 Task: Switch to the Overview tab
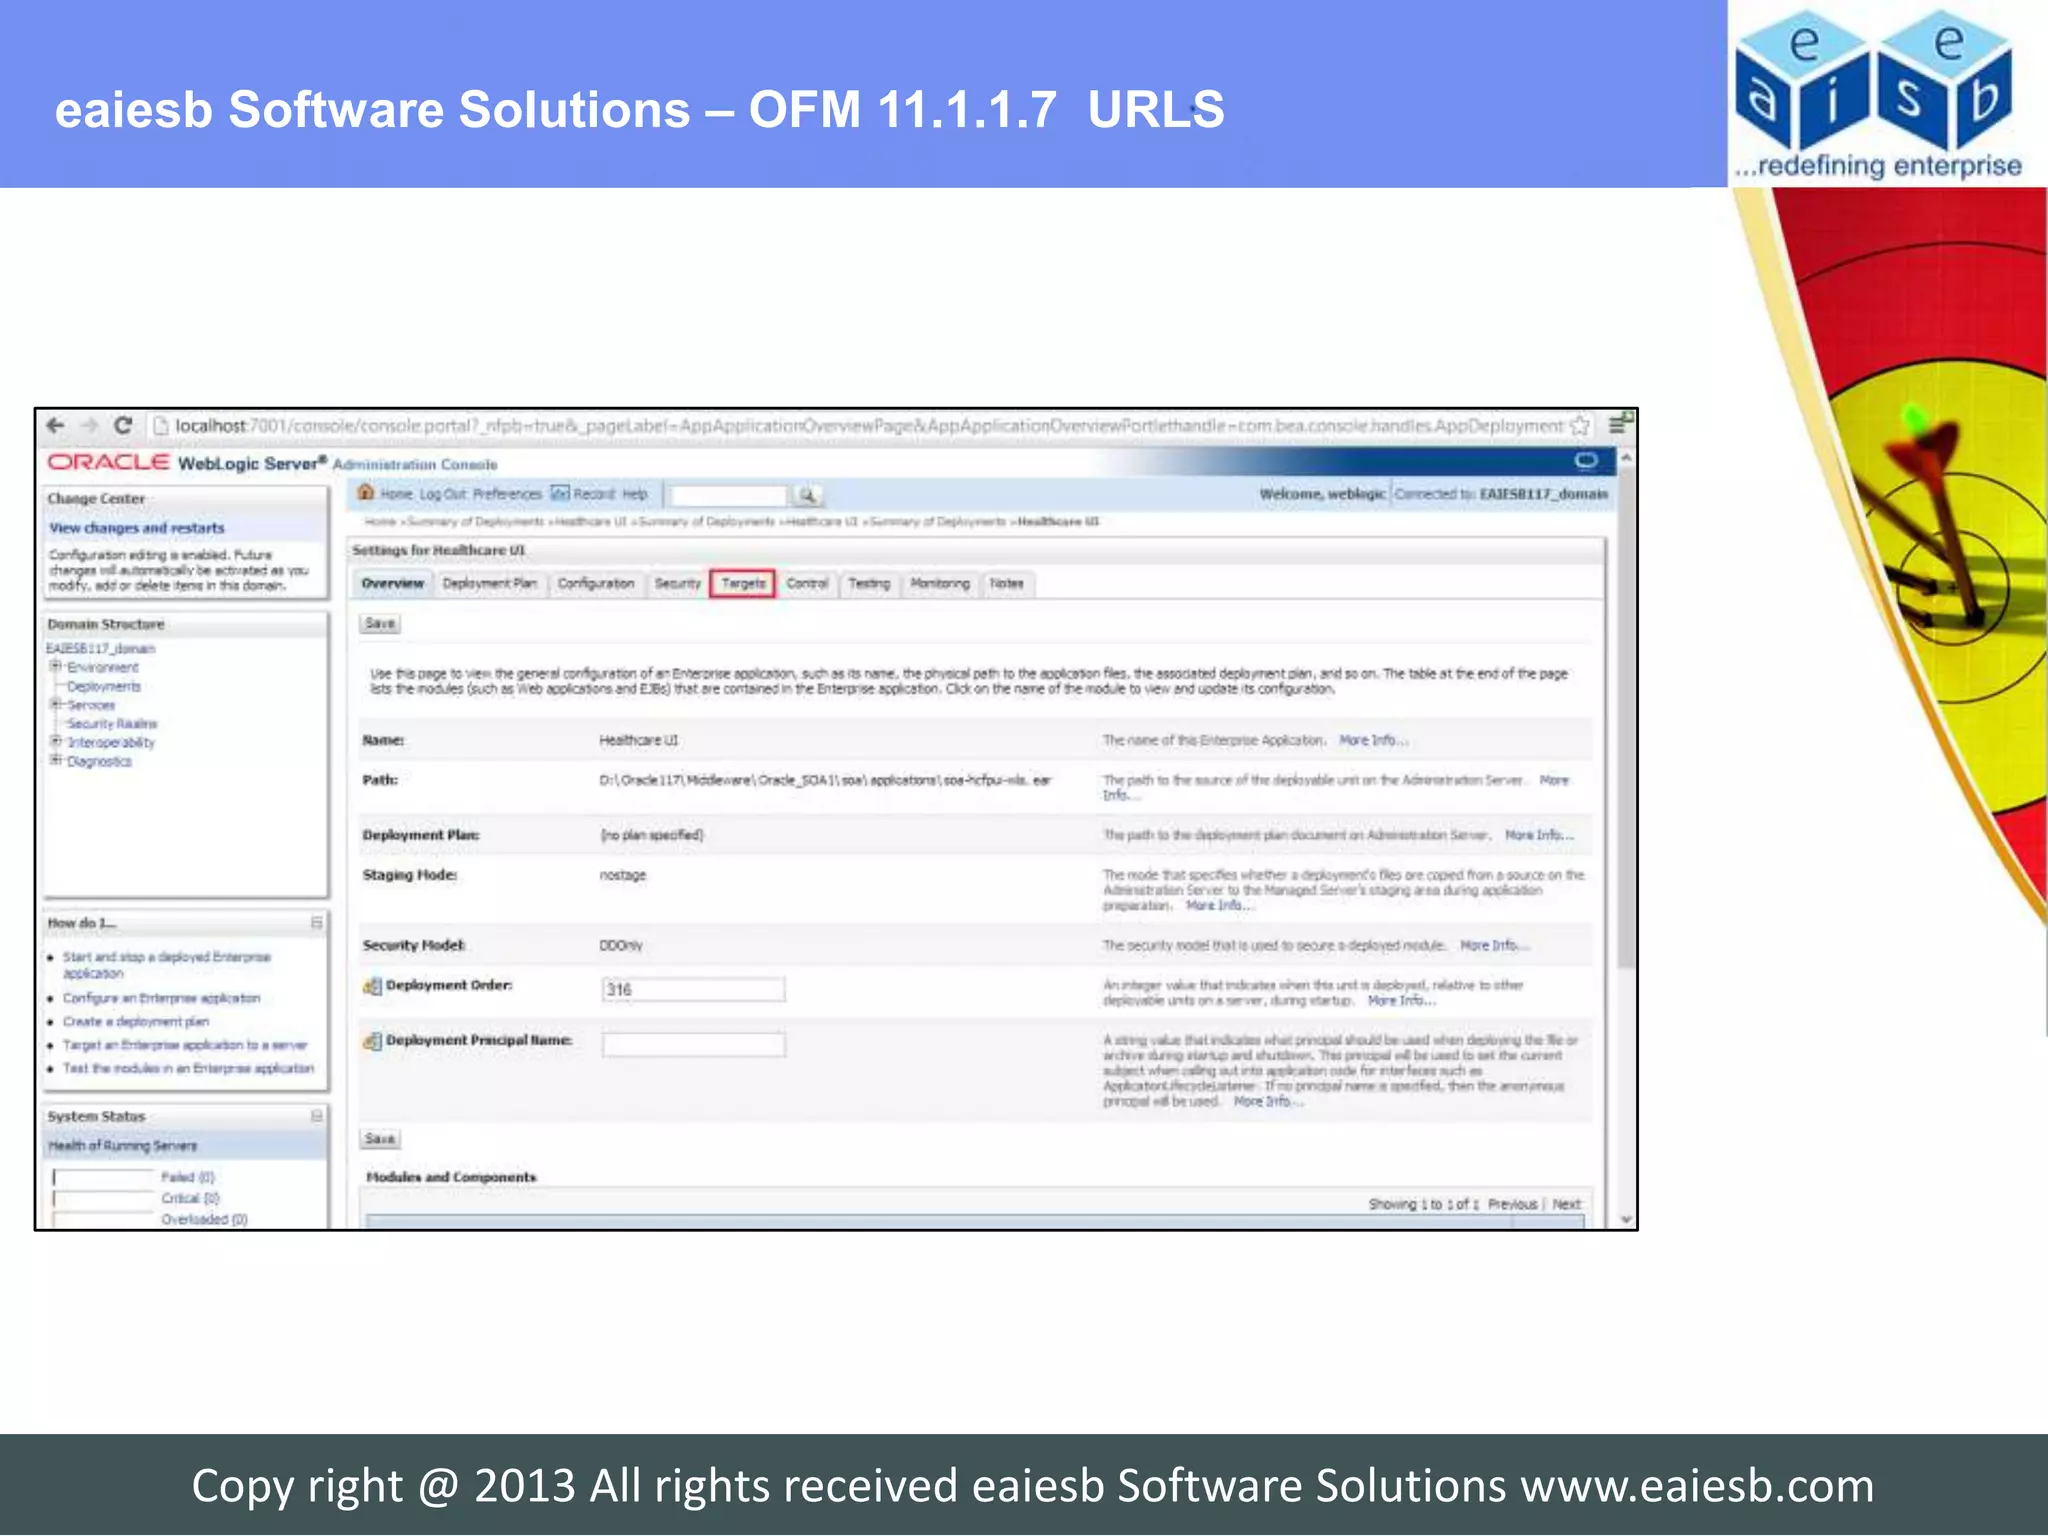(393, 583)
